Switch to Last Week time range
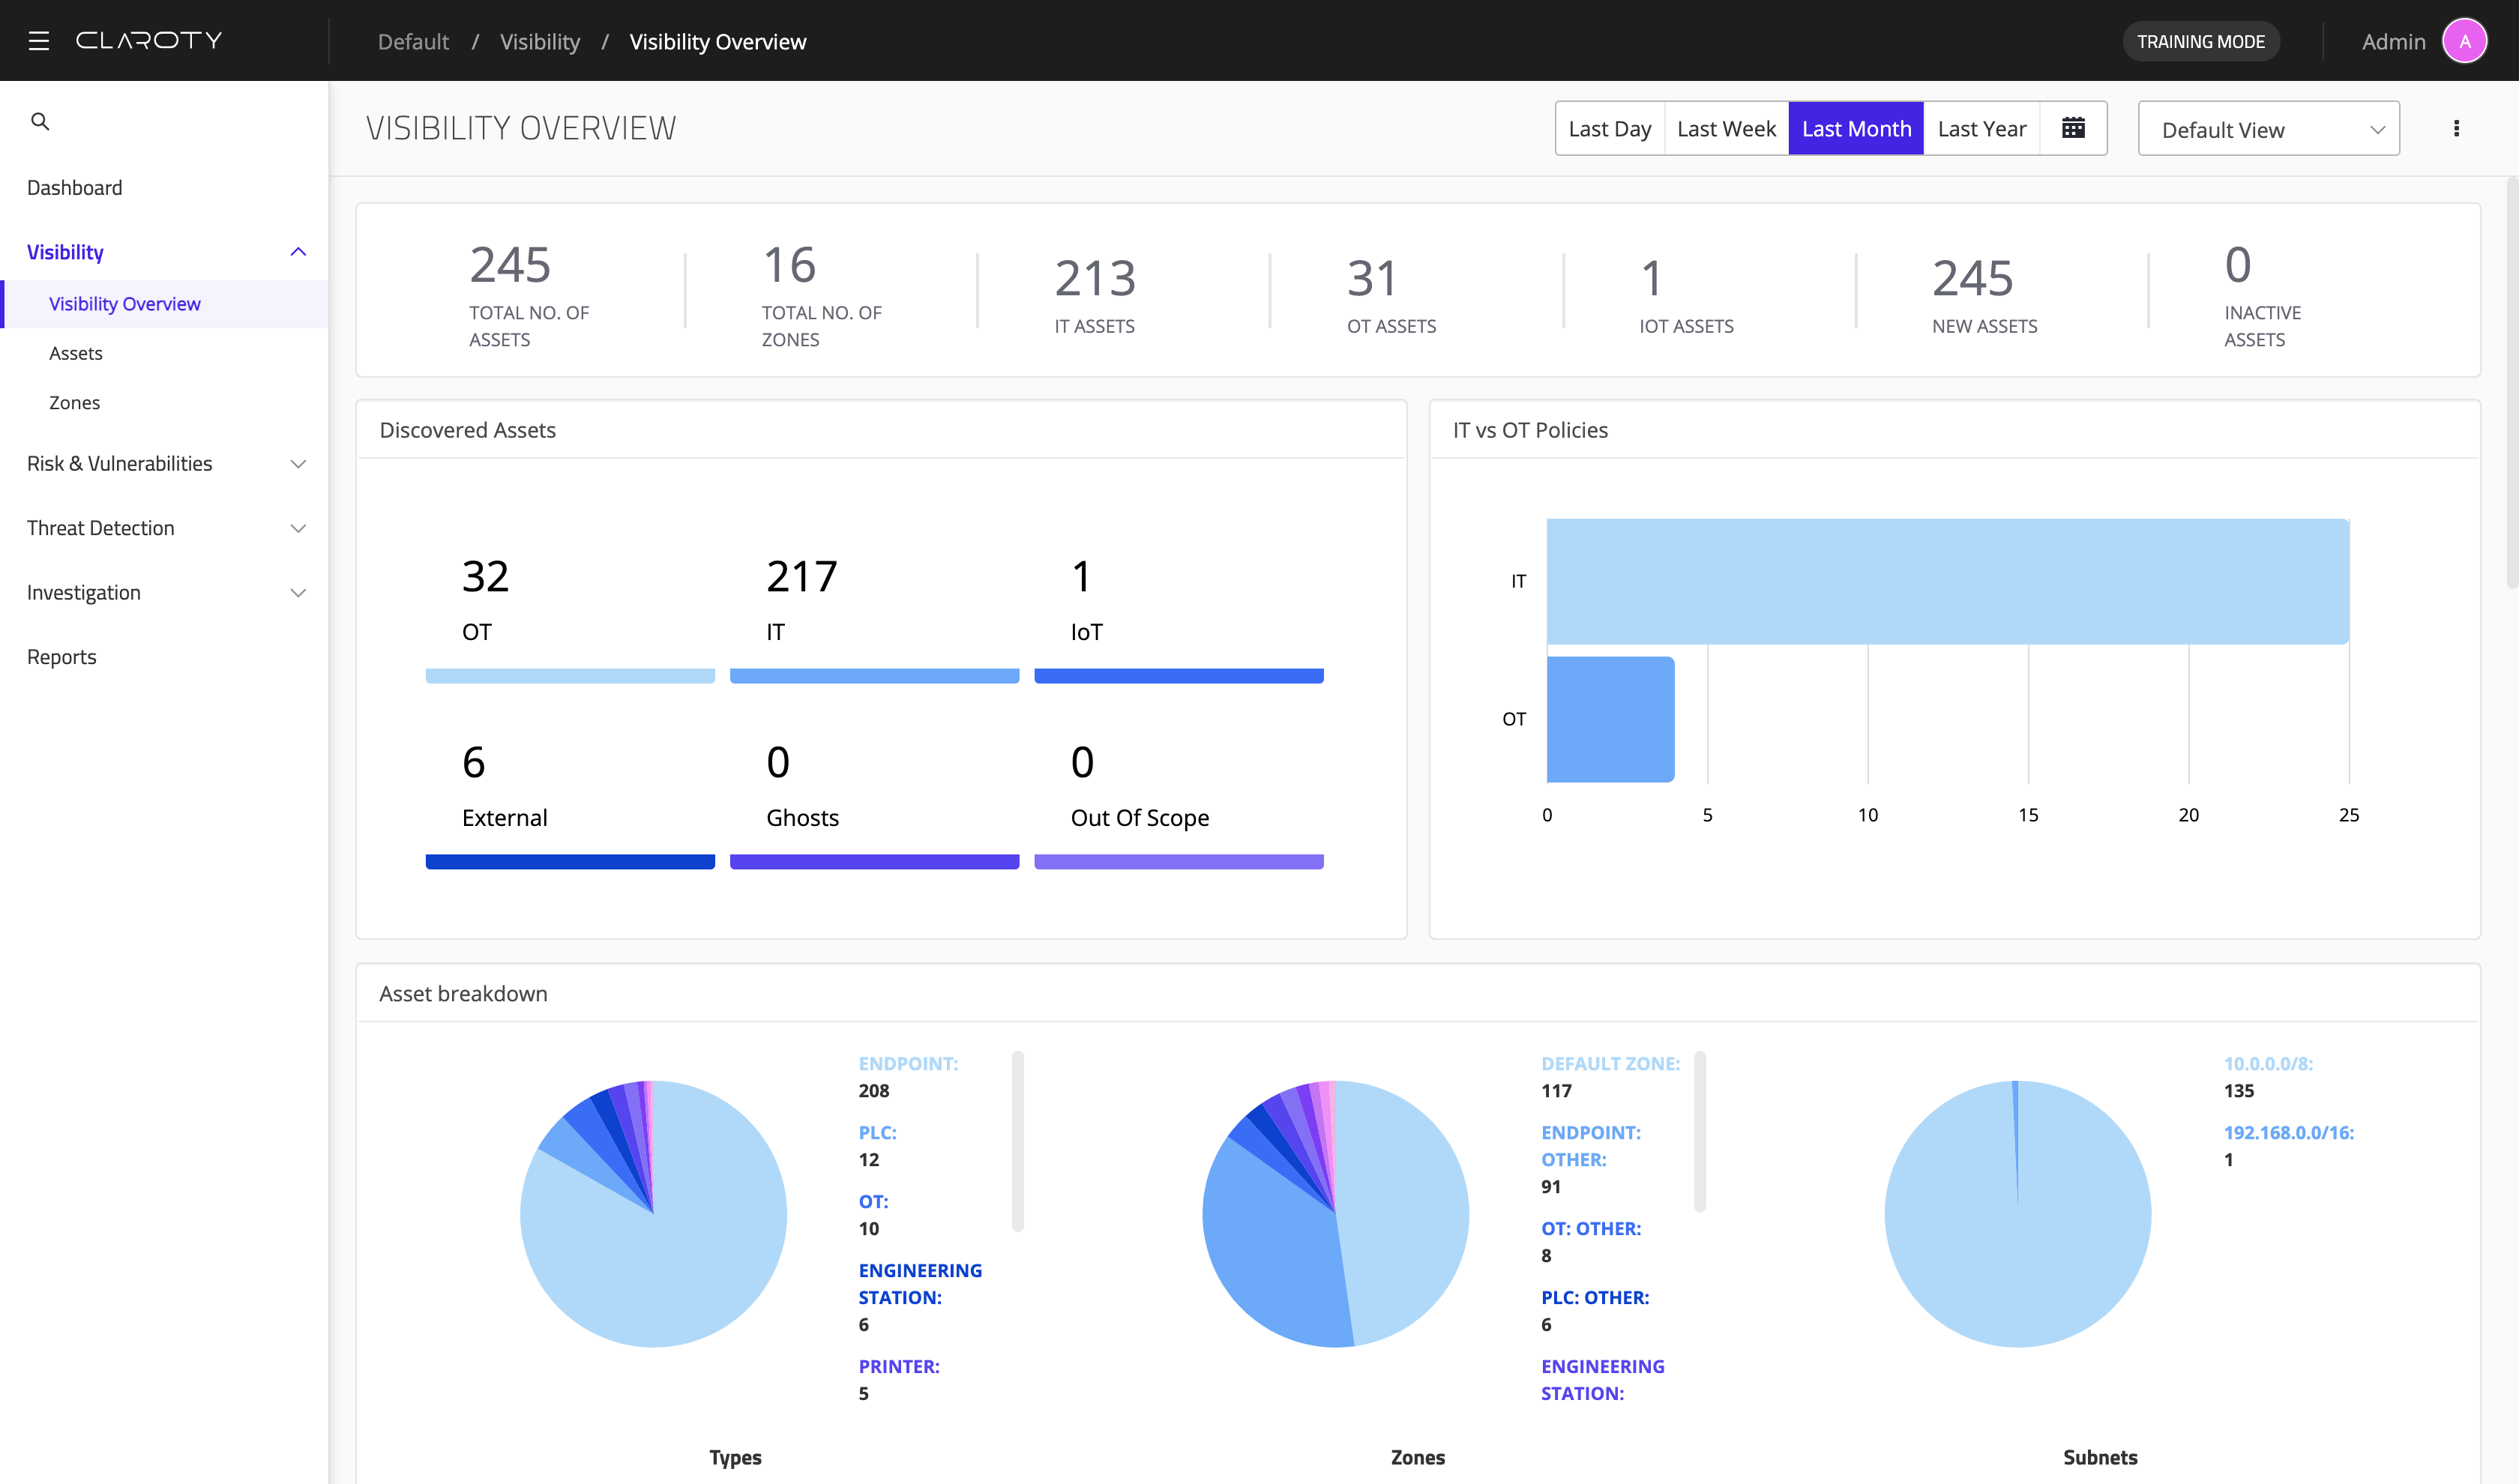2519x1484 pixels. (x=1726, y=129)
